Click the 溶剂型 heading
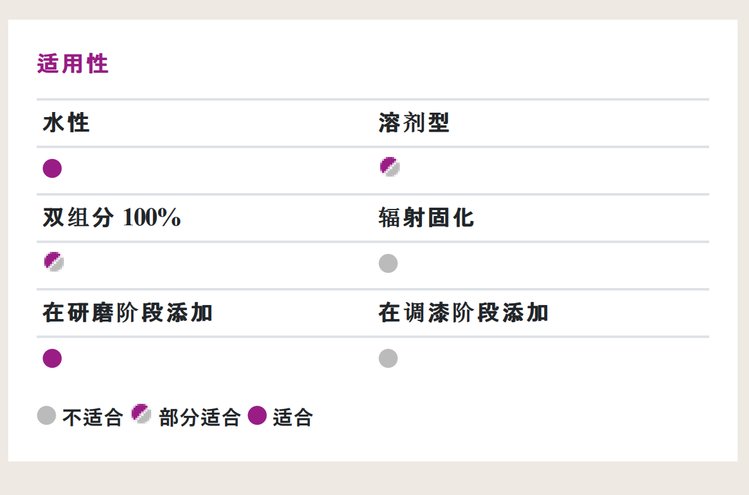The image size is (749, 495). (x=414, y=124)
